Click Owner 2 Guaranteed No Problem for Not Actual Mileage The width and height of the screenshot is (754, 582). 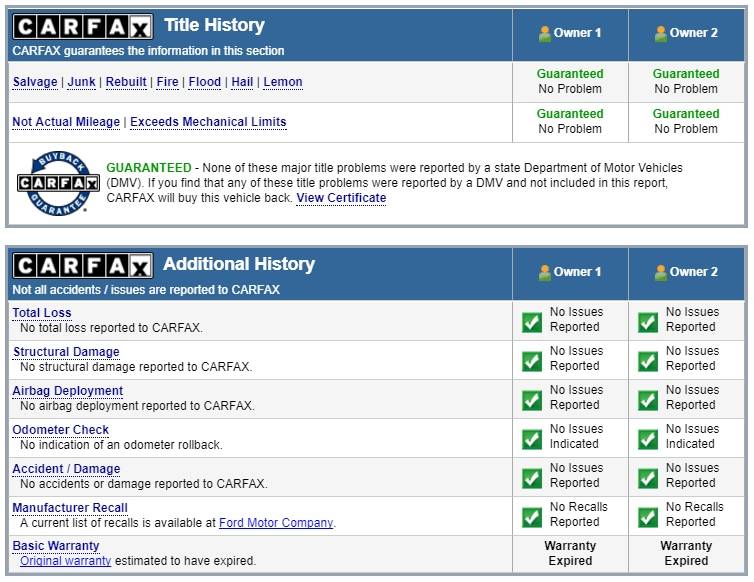coord(686,121)
